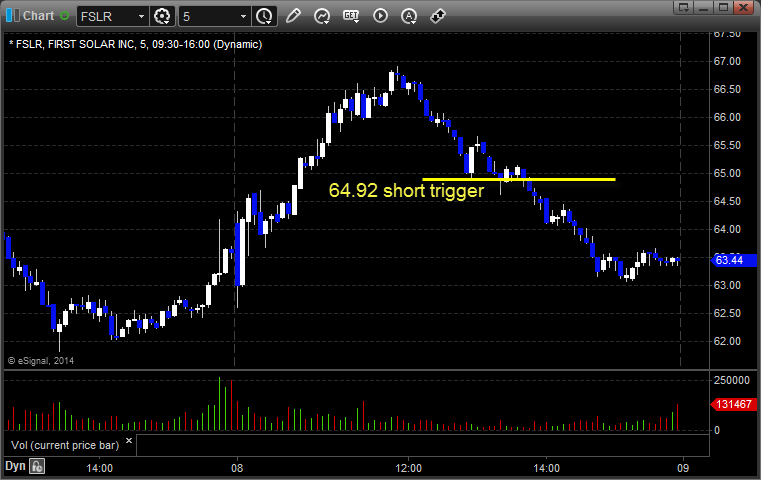This screenshot has height=480, width=761.
Task: Click the '64.92 short trigger' text annotation
Action: pyautogui.click(x=406, y=190)
